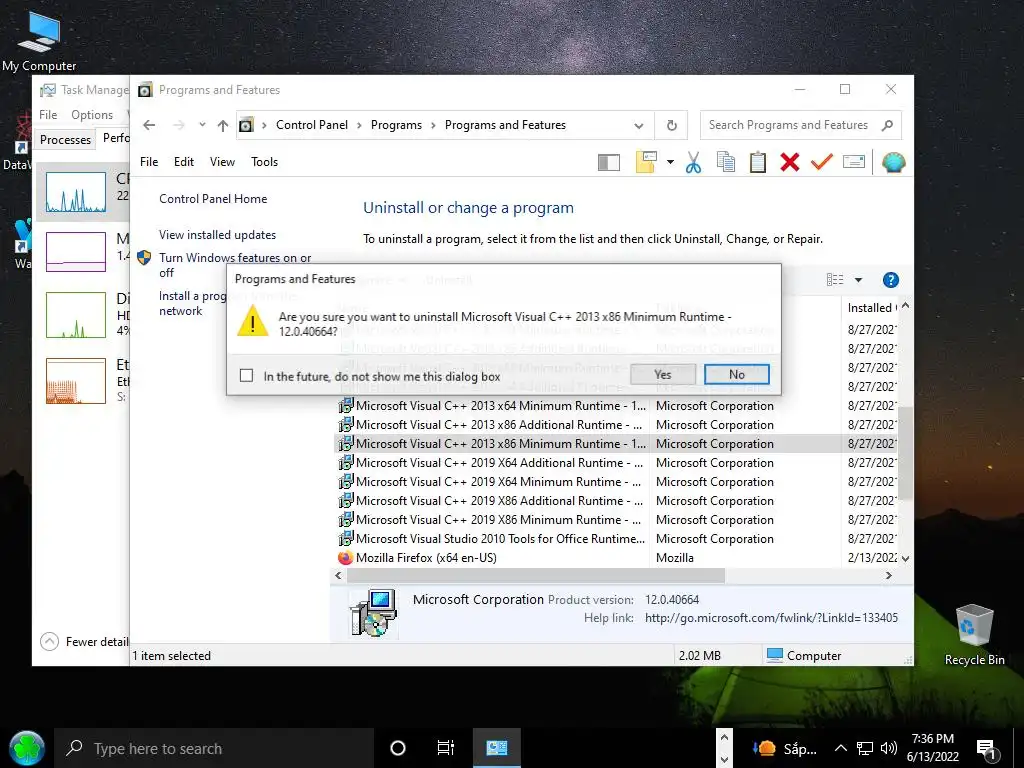
Task: Click Turn Windows features on or off
Action: (x=235, y=265)
